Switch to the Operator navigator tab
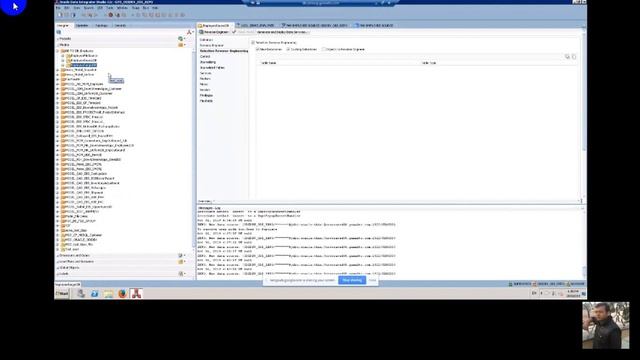Image resolution: width=640 pixels, height=360 pixels. [x=82, y=25]
